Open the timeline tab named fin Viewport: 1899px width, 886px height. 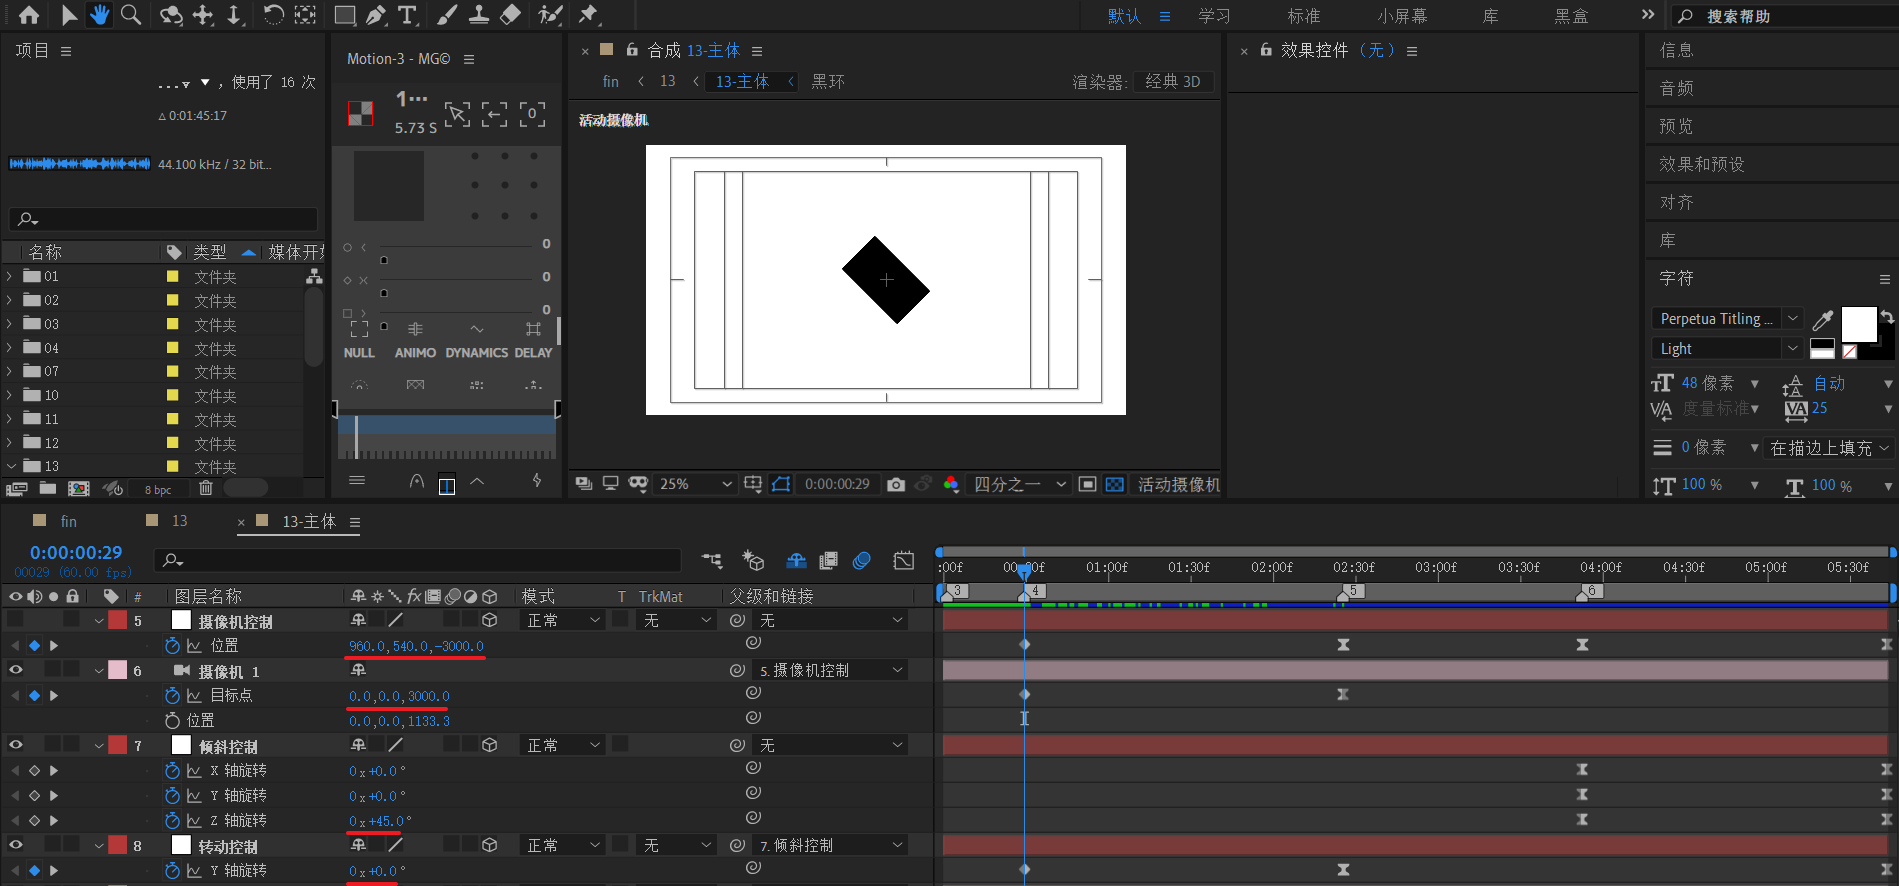tap(68, 521)
